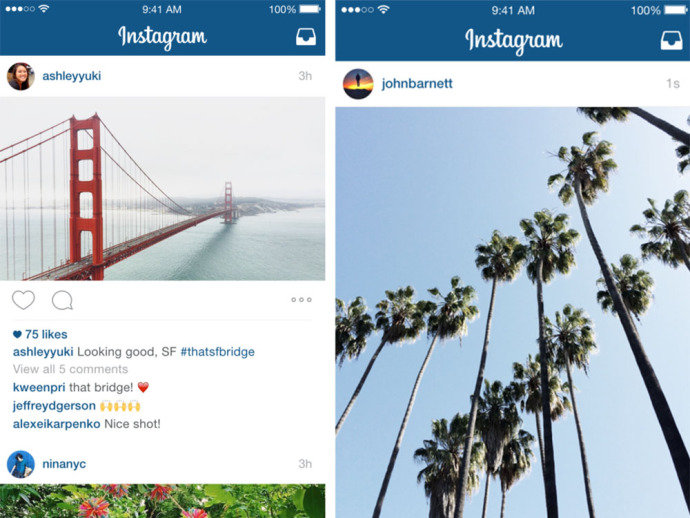Tap the comment bubble icon

tap(62, 301)
